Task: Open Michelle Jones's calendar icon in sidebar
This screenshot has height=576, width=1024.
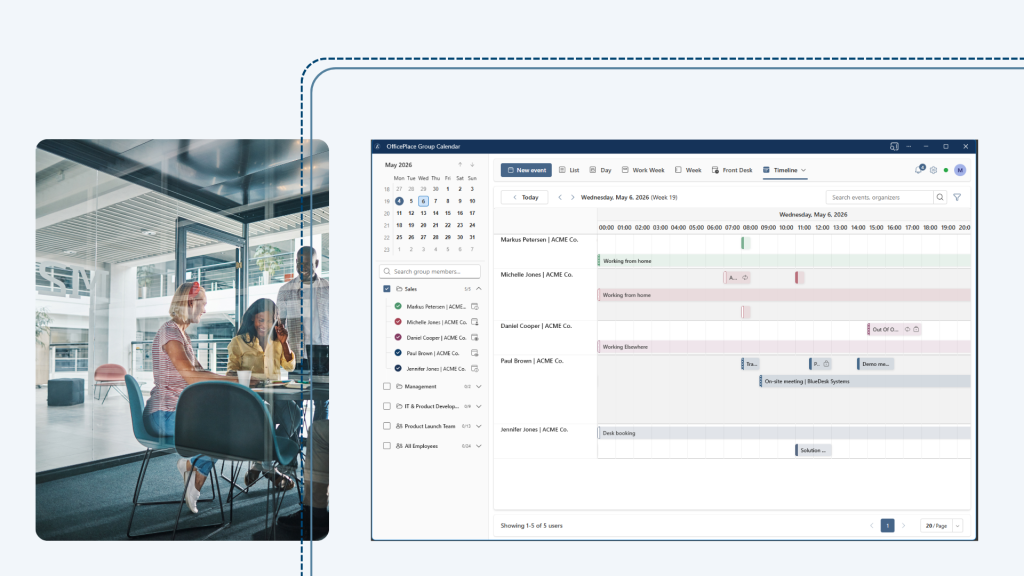Action: pyautogui.click(x=475, y=322)
